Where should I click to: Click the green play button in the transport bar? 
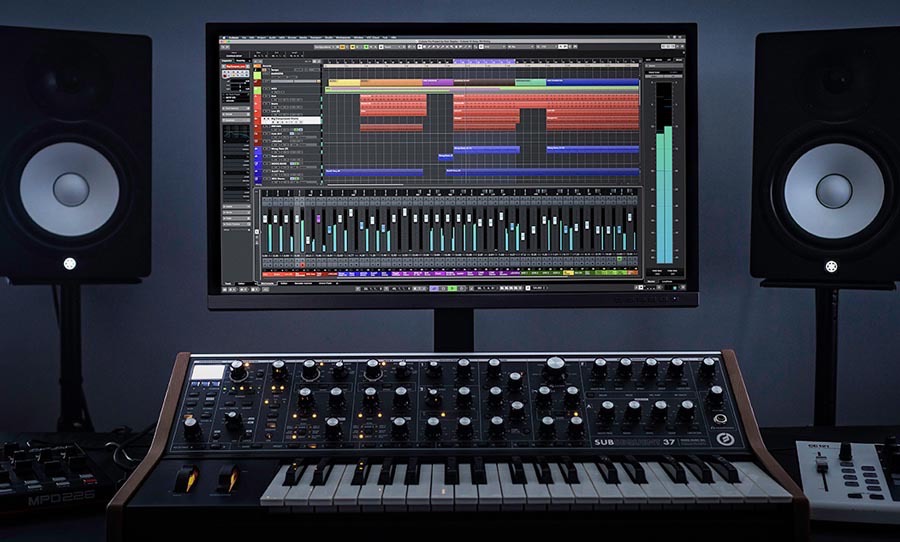click(451, 288)
